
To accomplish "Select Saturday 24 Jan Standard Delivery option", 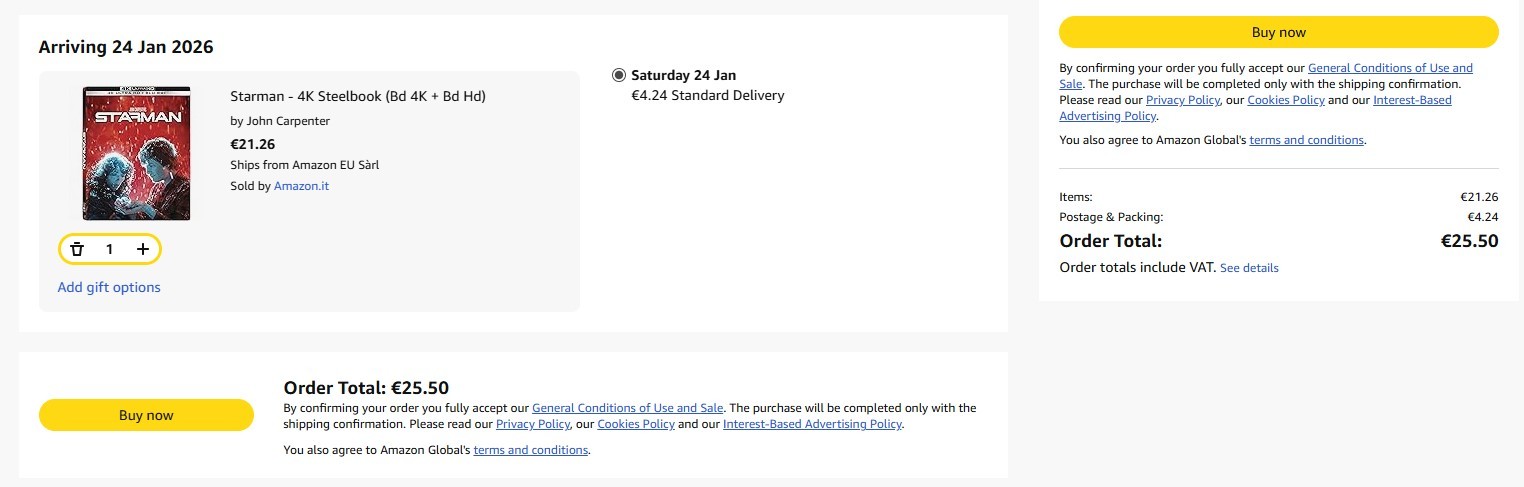I will point(619,75).
